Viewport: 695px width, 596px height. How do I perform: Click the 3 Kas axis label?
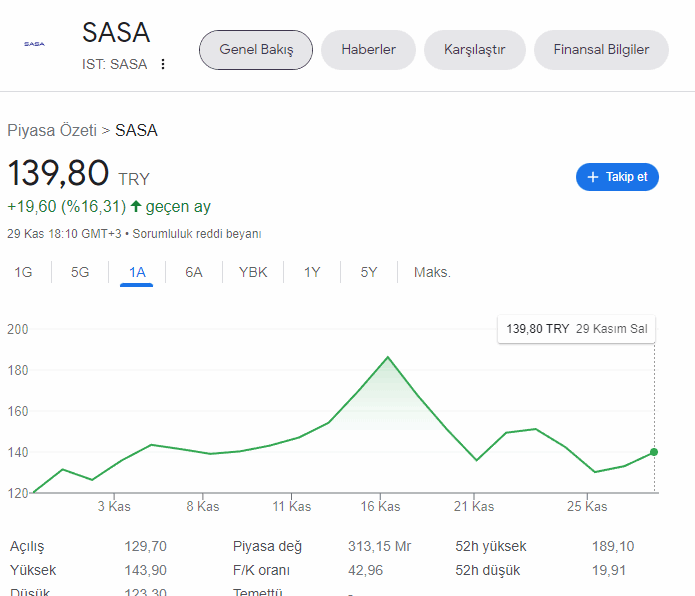click(x=114, y=506)
